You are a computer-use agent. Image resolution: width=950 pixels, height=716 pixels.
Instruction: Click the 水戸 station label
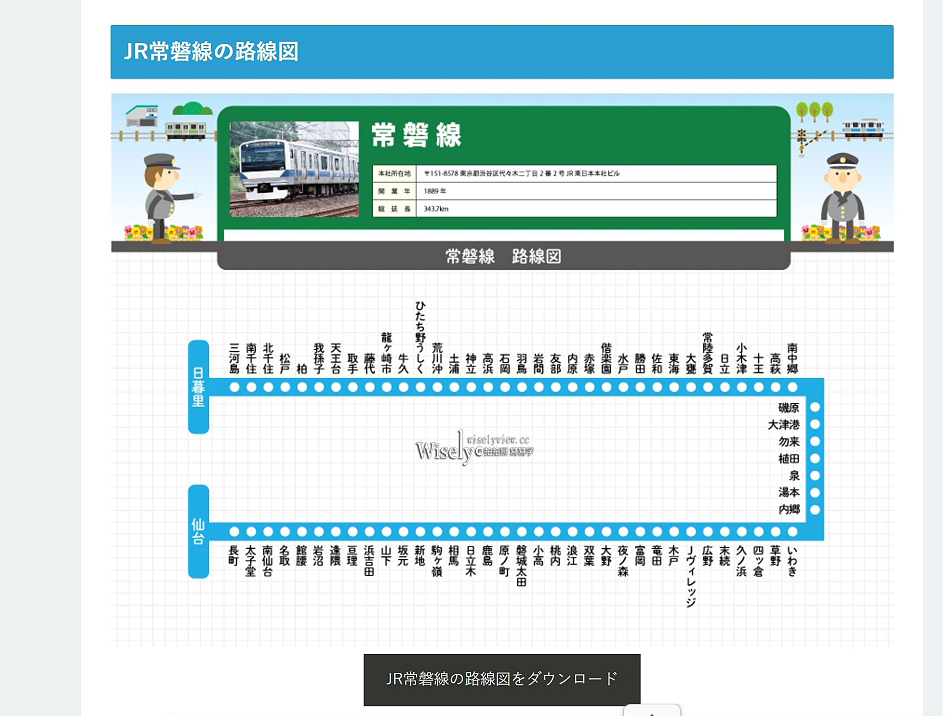(x=623, y=364)
